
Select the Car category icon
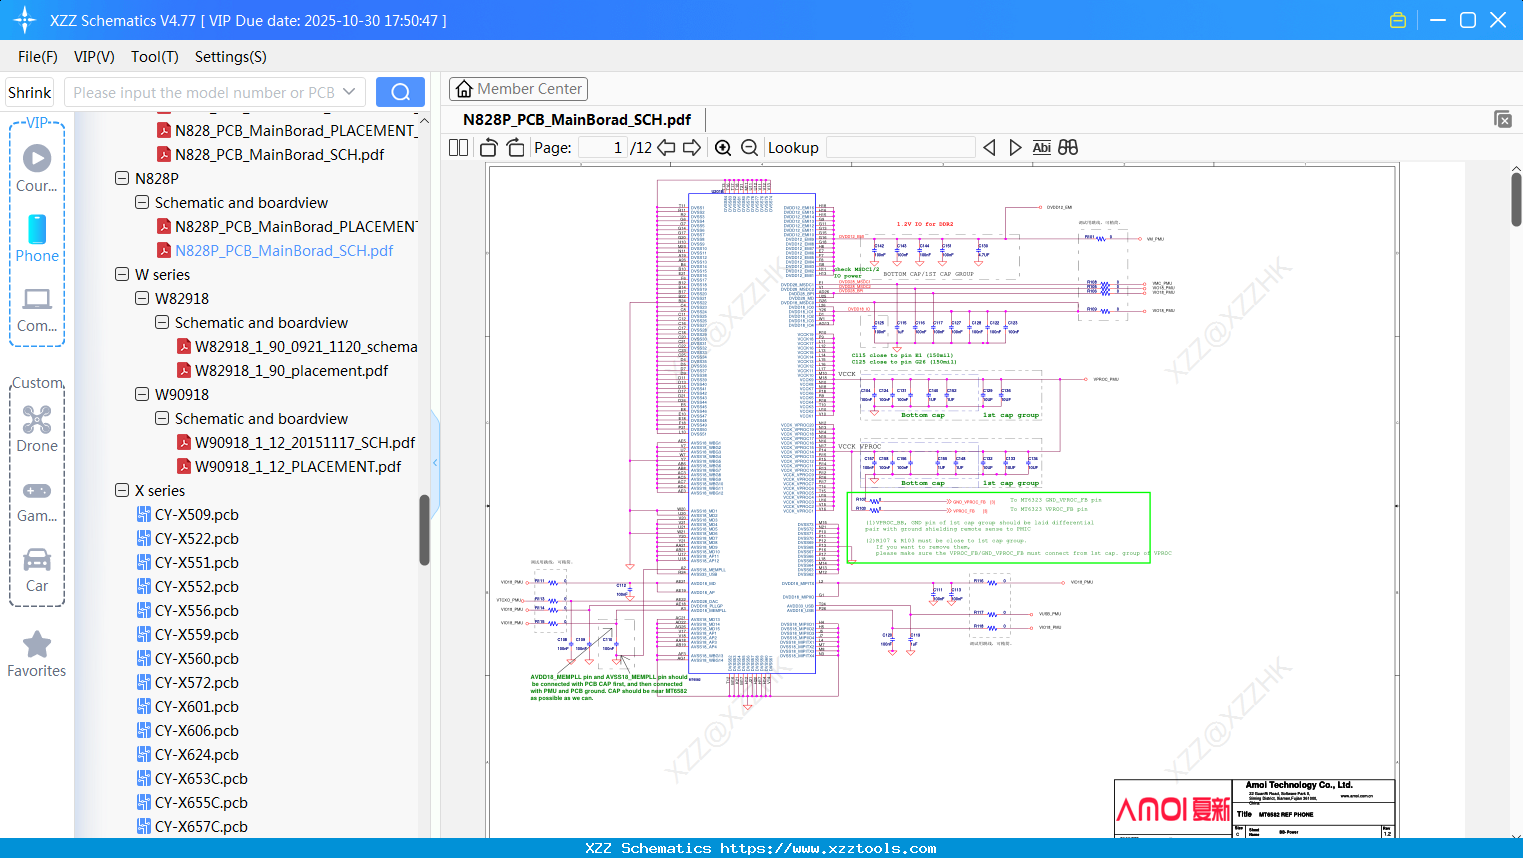click(x=37, y=570)
